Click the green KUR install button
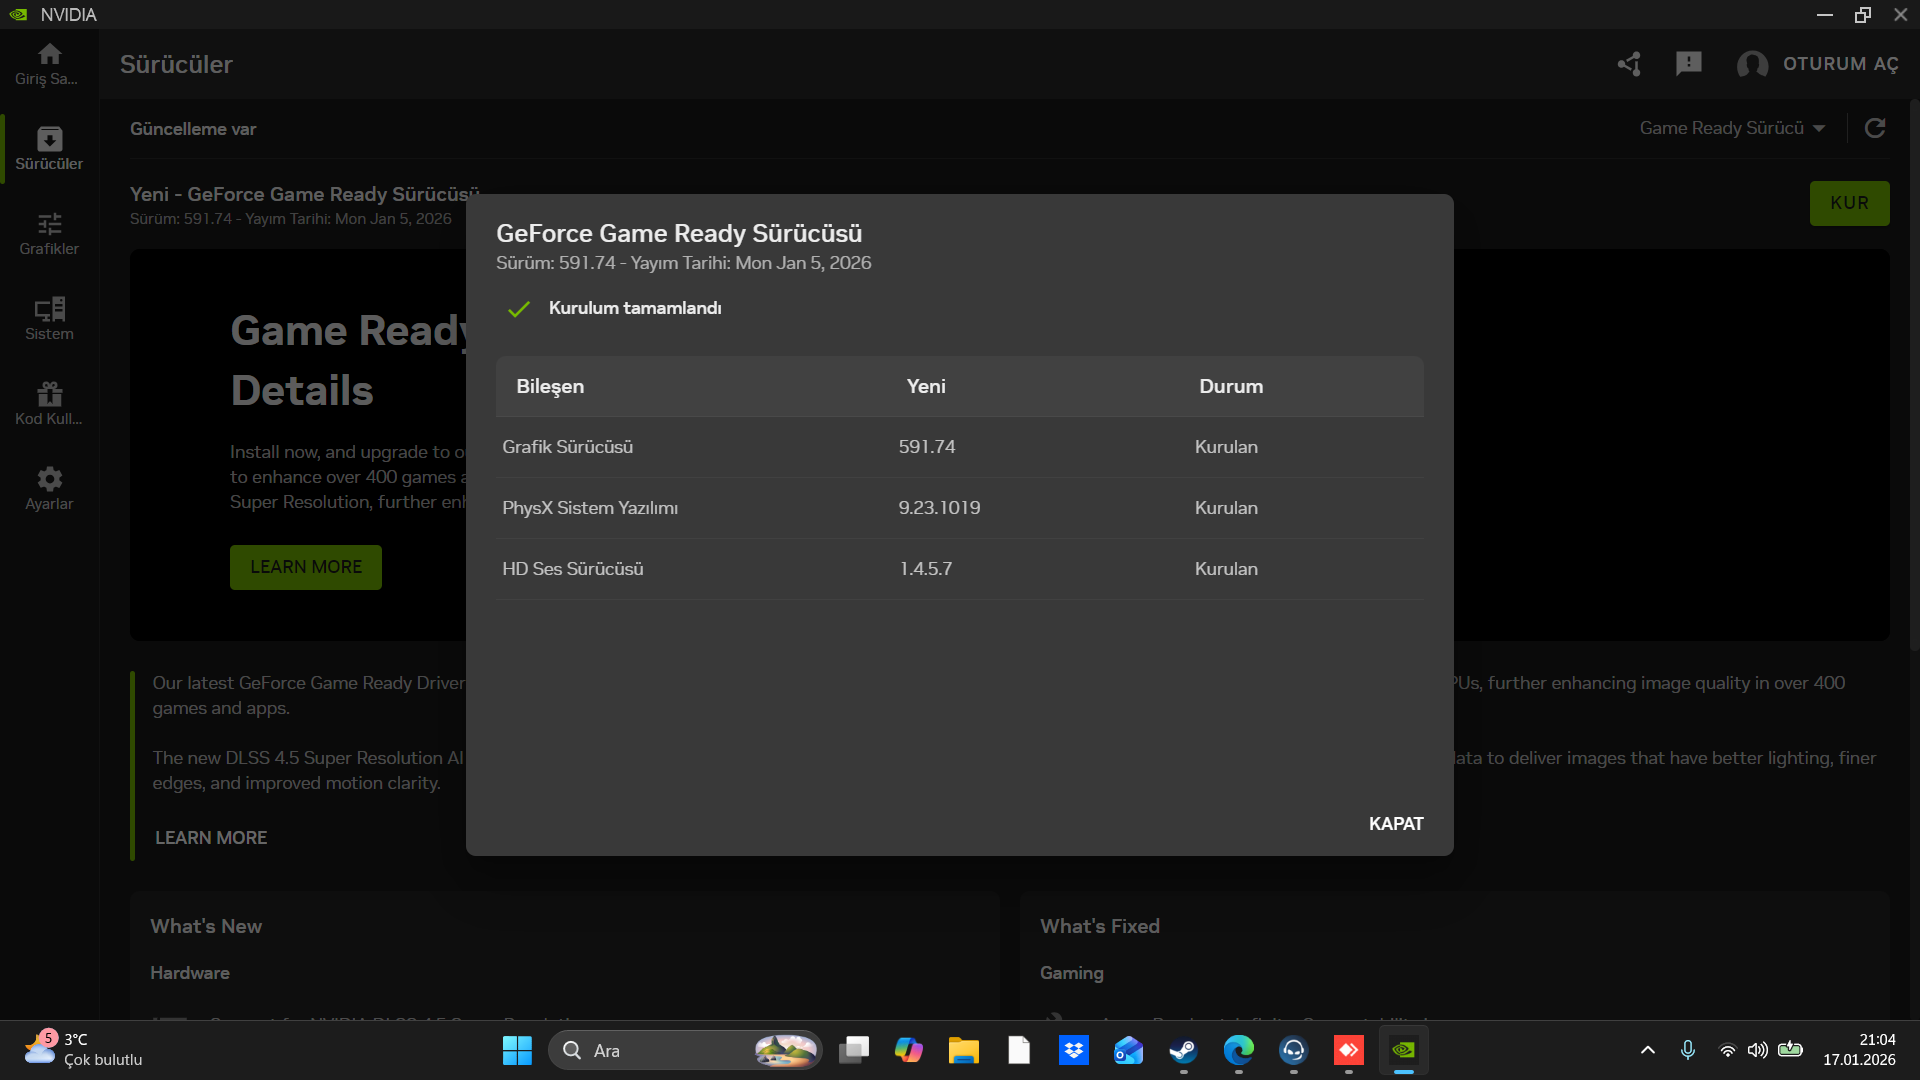The image size is (1920, 1080). (1849, 203)
